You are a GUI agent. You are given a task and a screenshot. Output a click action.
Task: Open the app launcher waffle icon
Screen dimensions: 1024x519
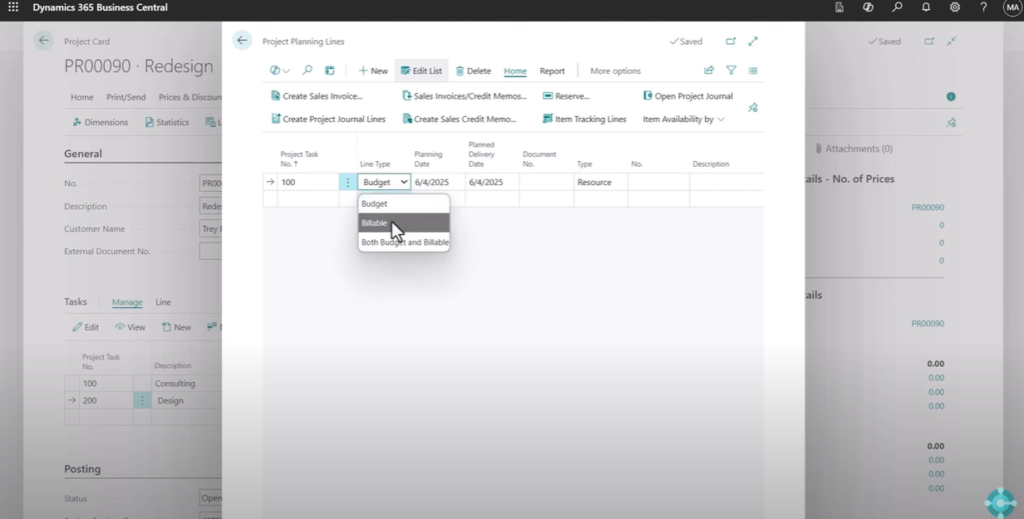pyautogui.click(x=13, y=7)
